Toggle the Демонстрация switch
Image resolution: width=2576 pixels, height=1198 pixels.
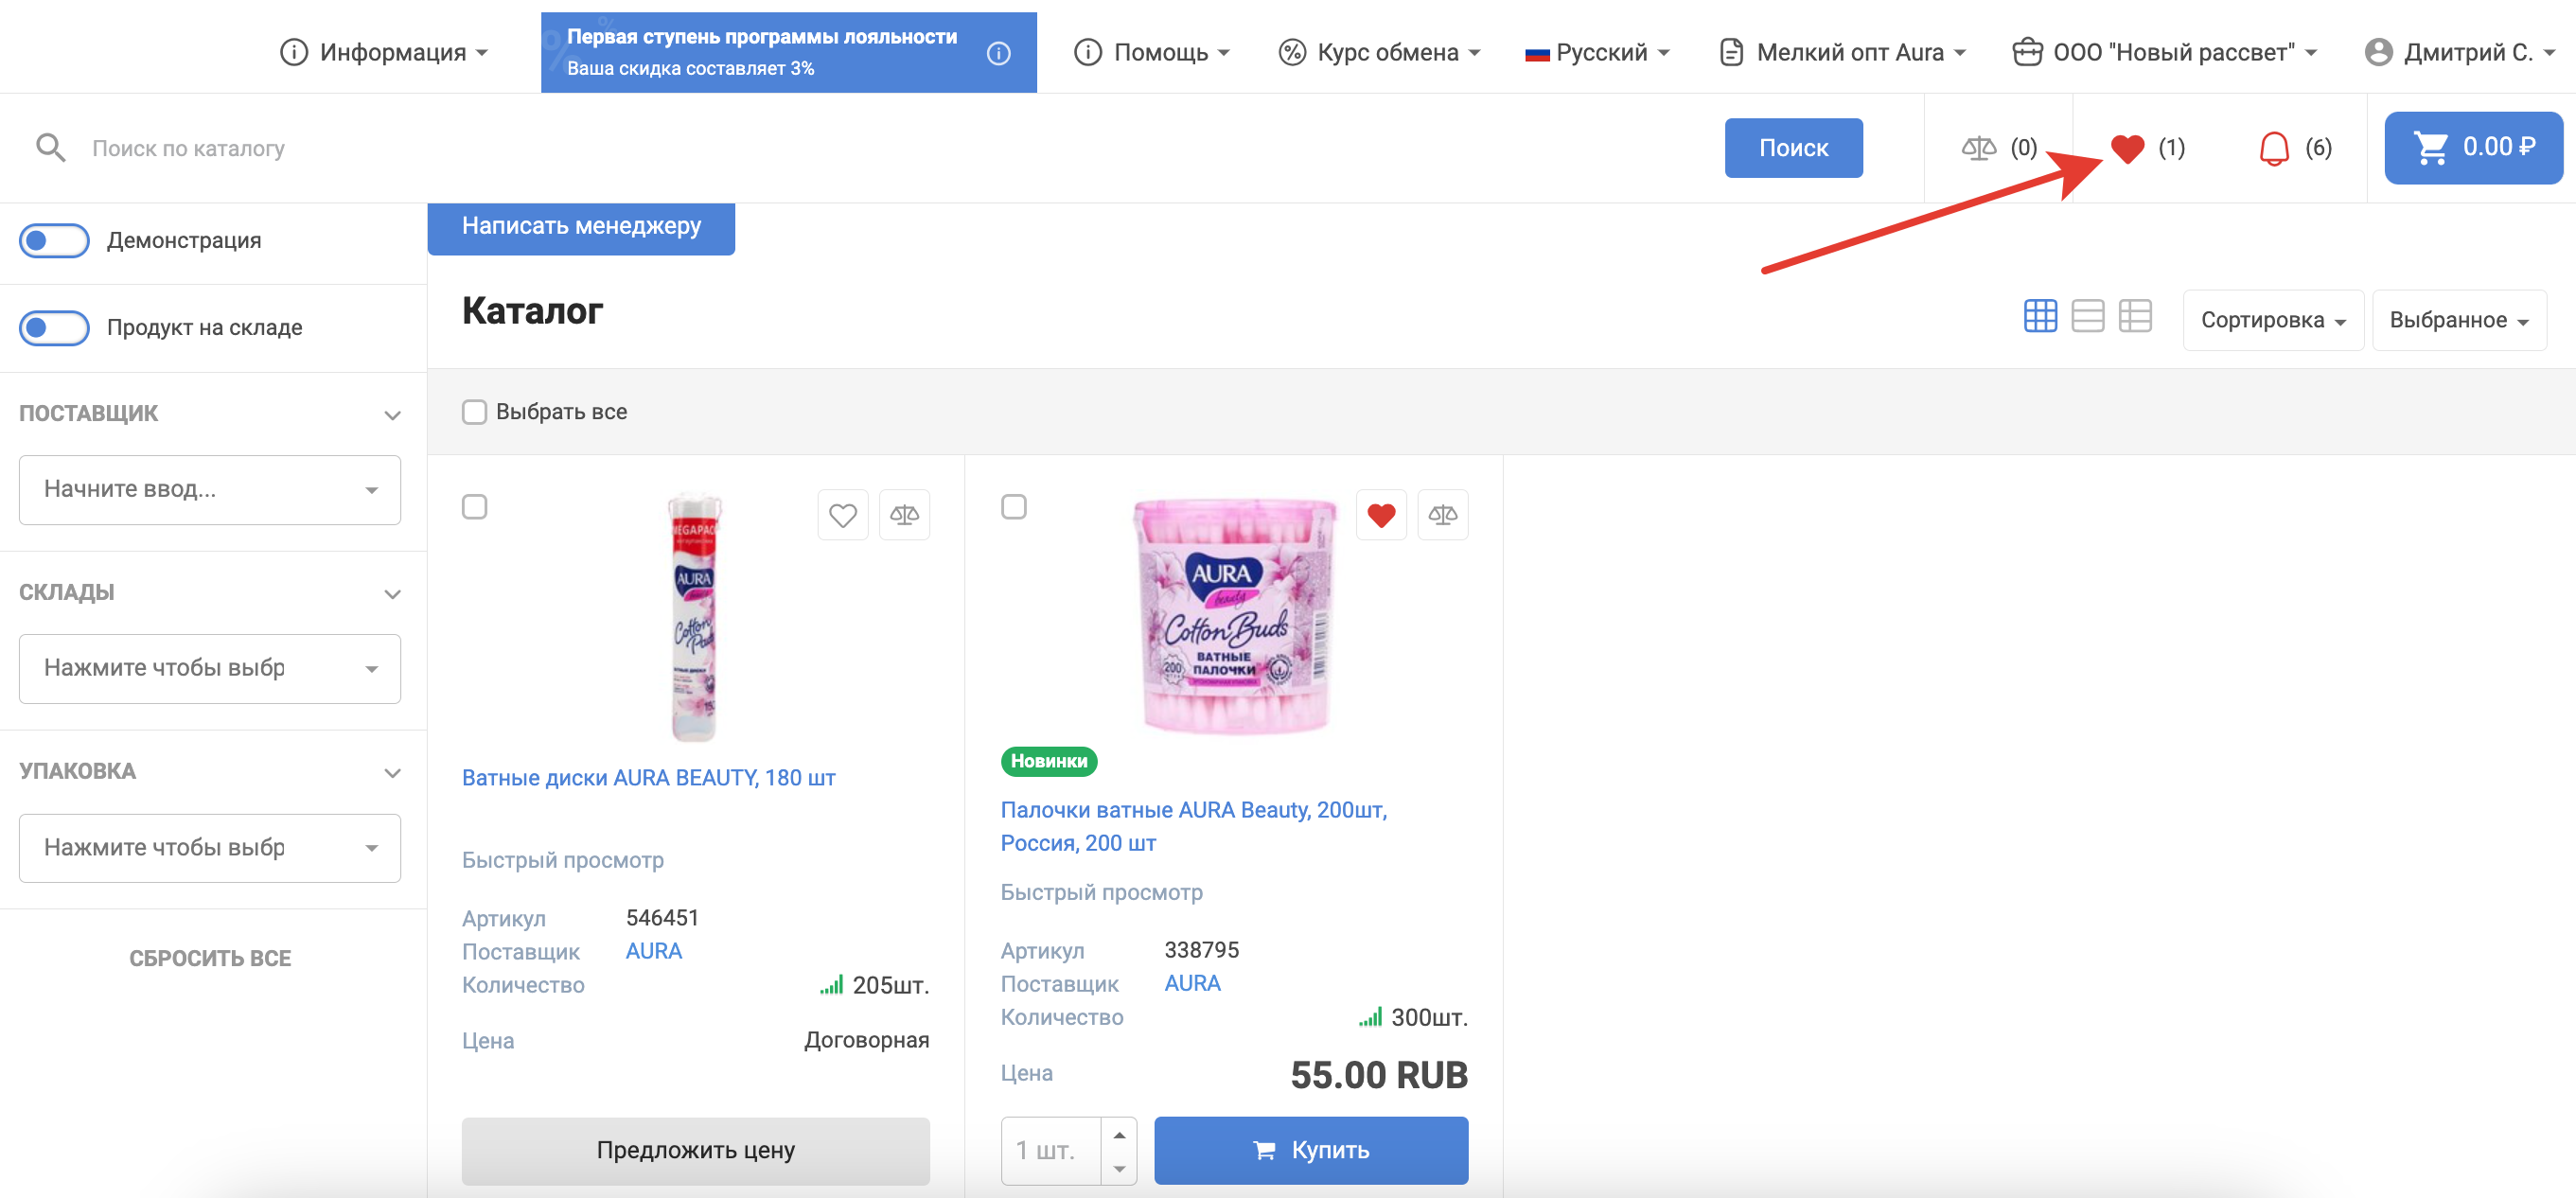(x=54, y=241)
